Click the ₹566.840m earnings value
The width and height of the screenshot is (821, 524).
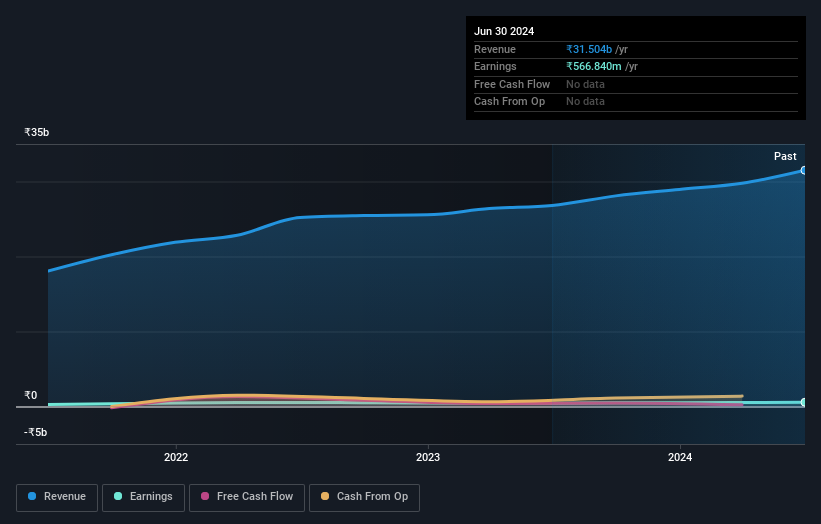pos(594,66)
